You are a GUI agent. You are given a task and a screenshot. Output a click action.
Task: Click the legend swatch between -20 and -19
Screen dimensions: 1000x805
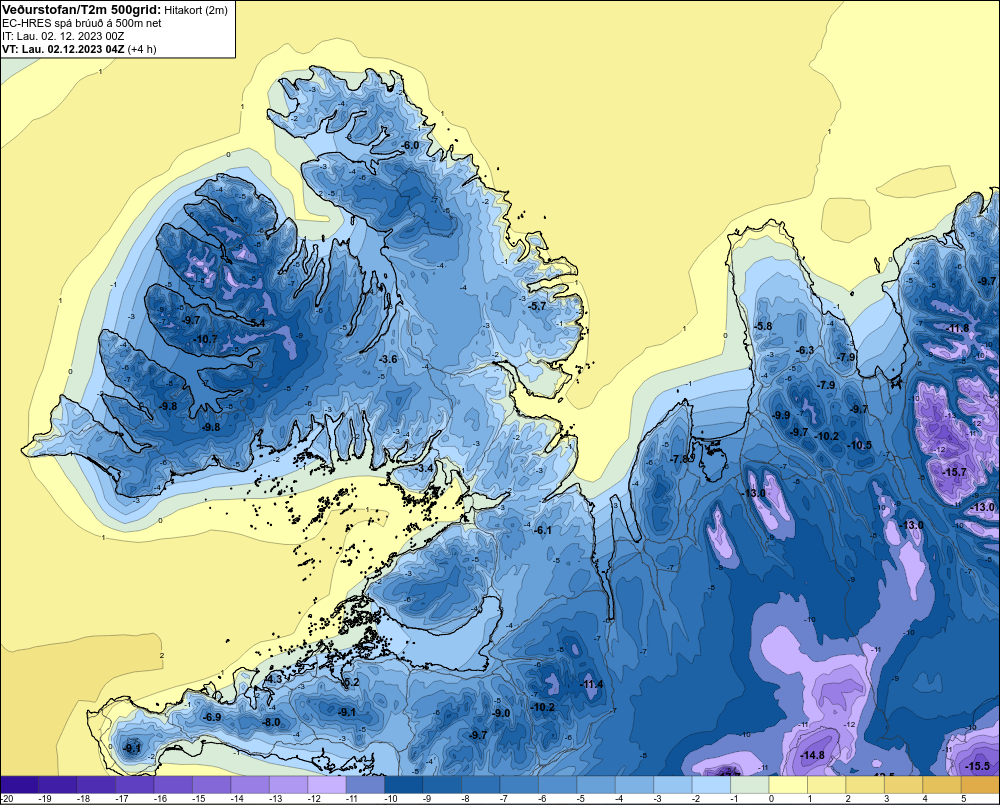point(19,784)
